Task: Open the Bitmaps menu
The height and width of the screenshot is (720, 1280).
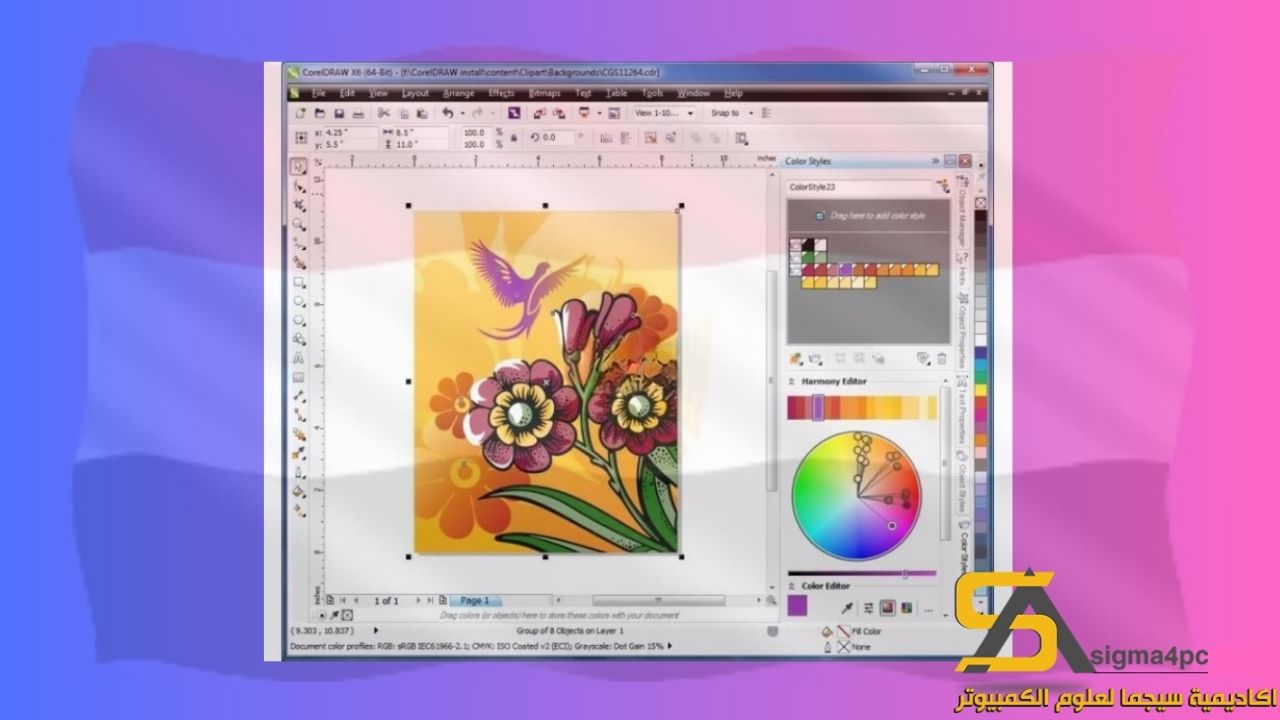Action: point(545,93)
